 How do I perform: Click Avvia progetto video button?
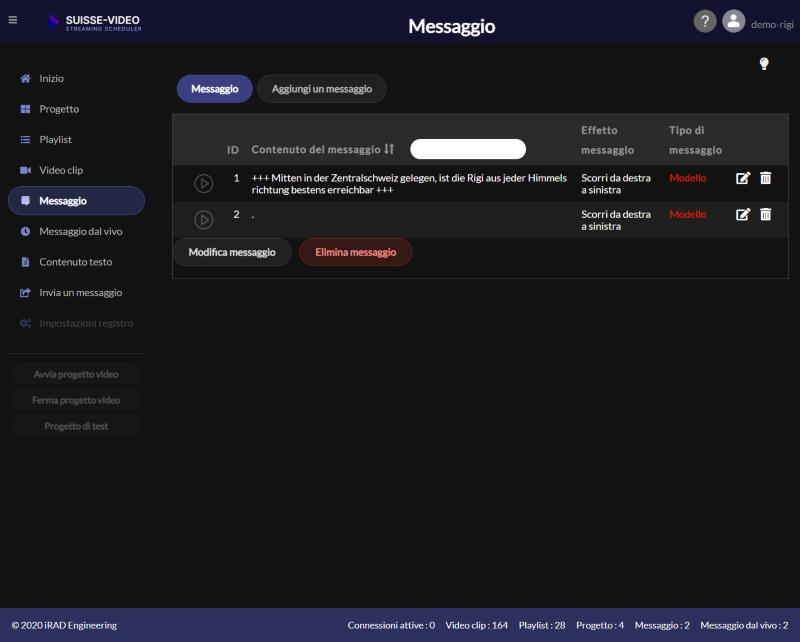coord(76,375)
